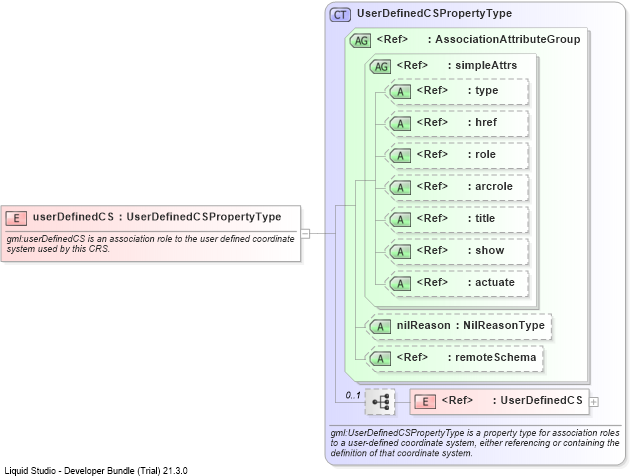Select the ': href' attribute label
The width and height of the screenshot is (630, 476).
pos(482,122)
